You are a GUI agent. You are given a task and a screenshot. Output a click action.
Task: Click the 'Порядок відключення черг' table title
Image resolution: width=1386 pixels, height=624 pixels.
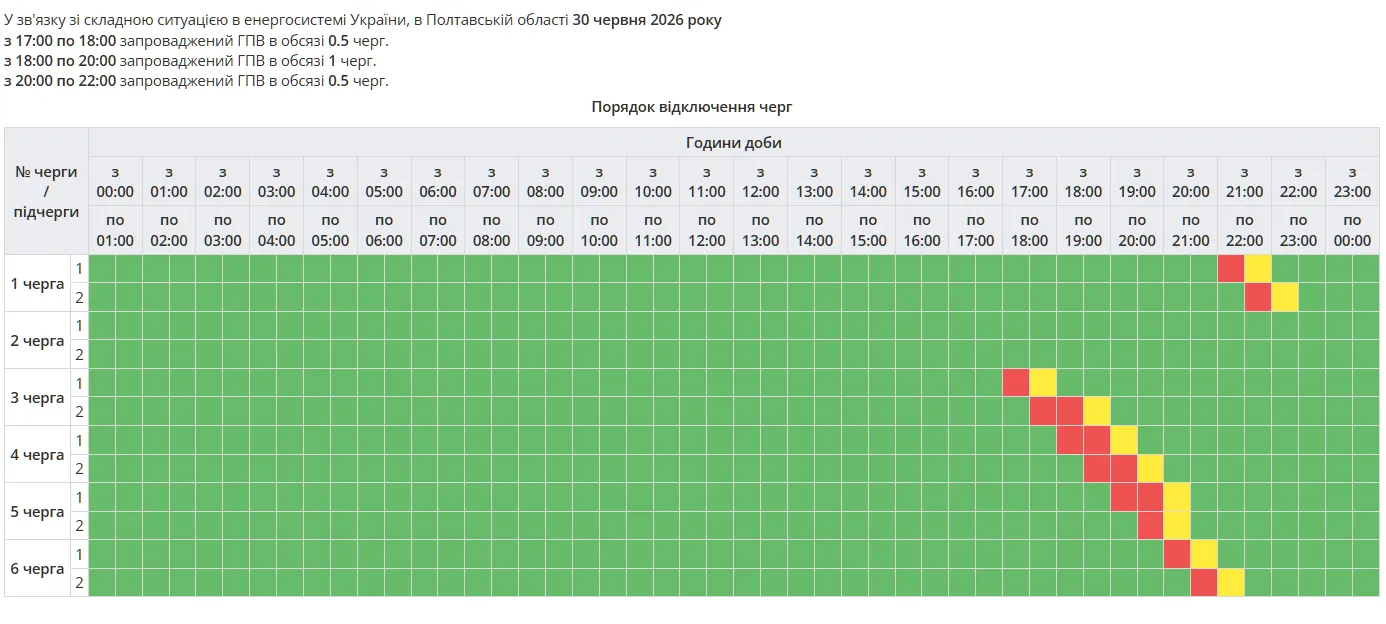[x=692, y=106]
